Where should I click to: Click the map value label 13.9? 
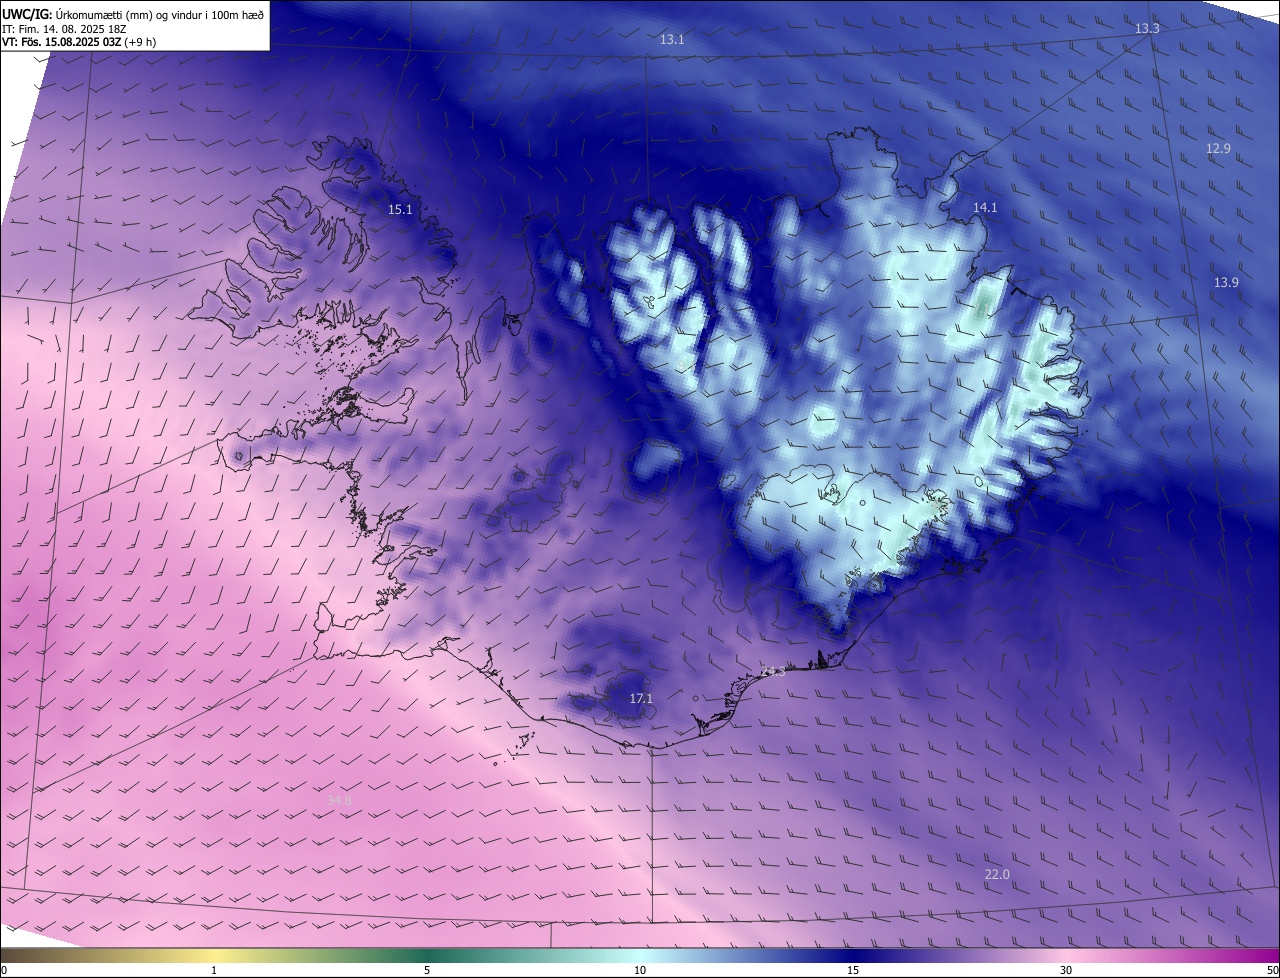click(1226, 282)
